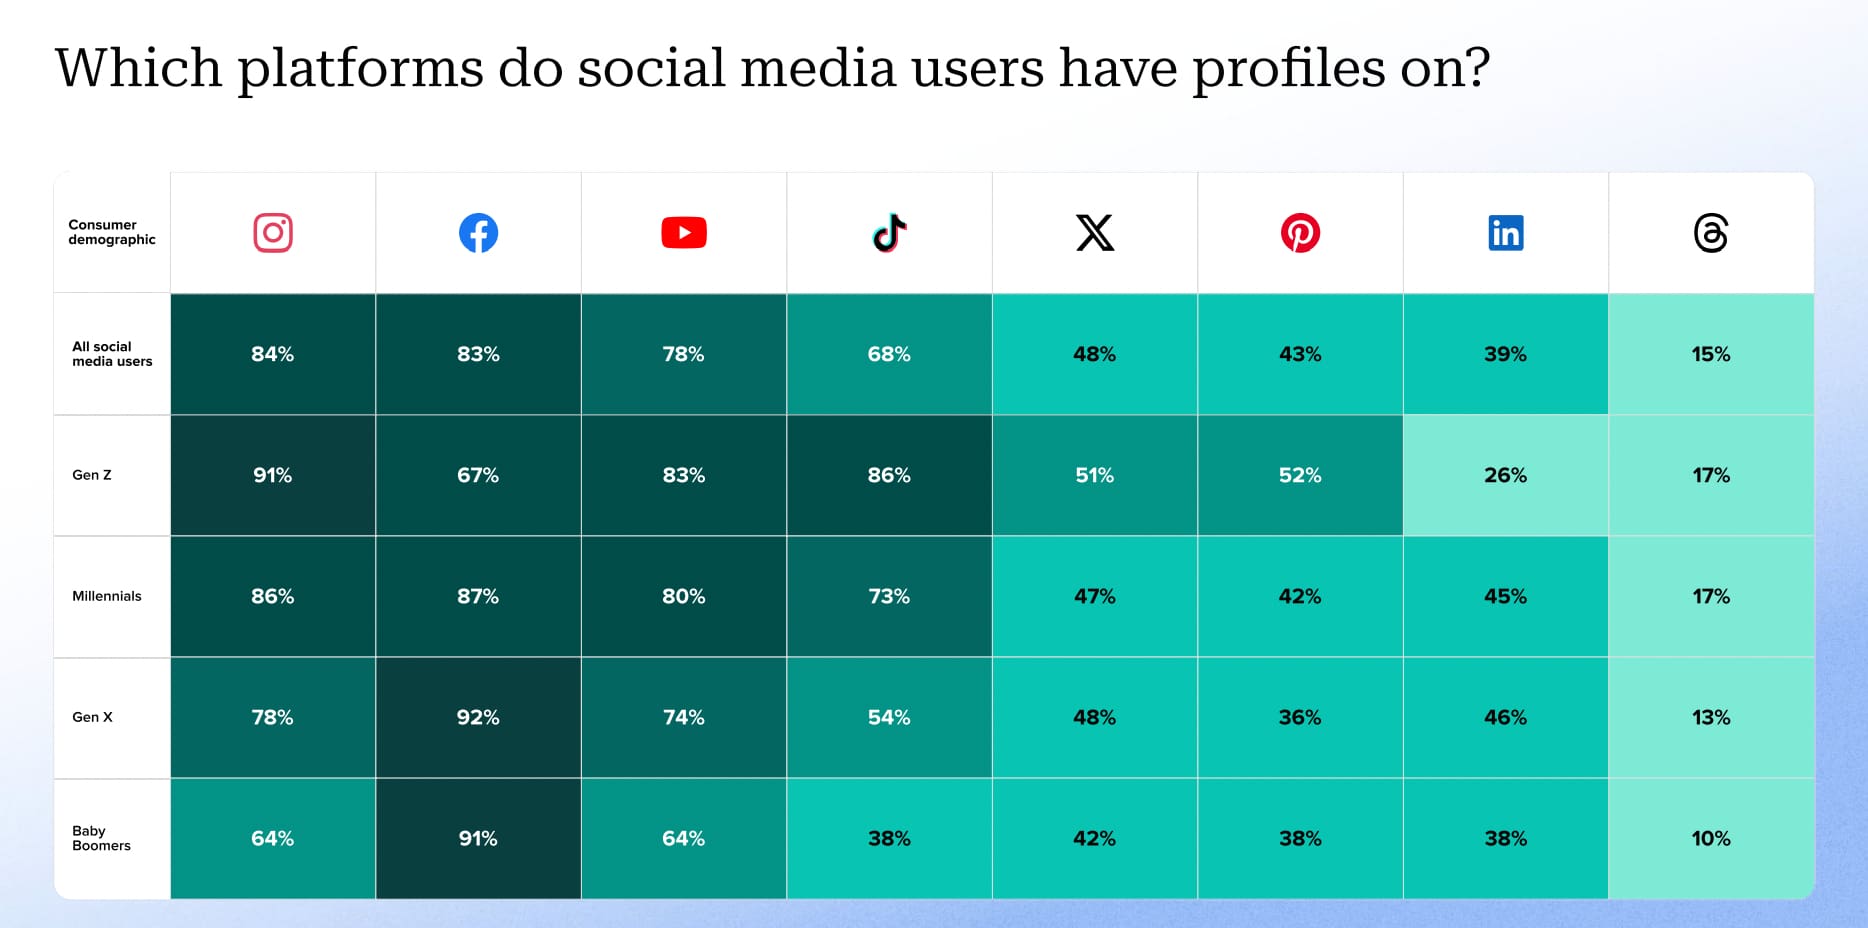Click the 86% Gen Z TikTok cell
Viewport: 1868px width, 928px height.
coord(889,475)
